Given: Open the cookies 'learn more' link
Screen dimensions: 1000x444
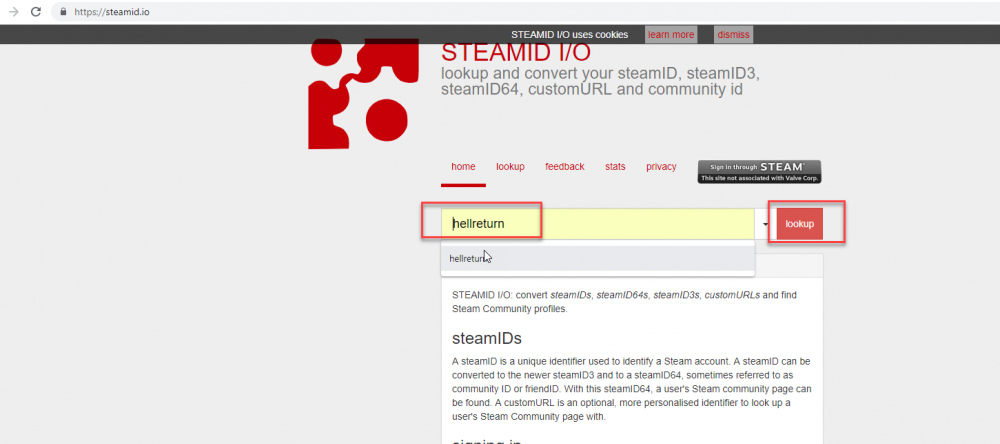Looking at the screenshot, I should click(x=670, y=34).
